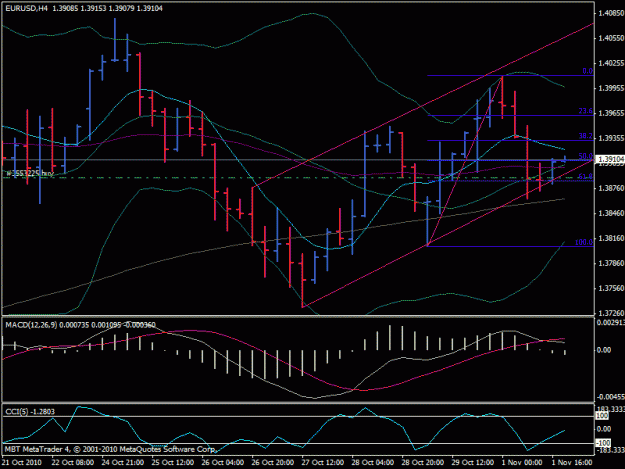
Task: Click the 25 Oct 12:00 time label
Action: [173, 463]
